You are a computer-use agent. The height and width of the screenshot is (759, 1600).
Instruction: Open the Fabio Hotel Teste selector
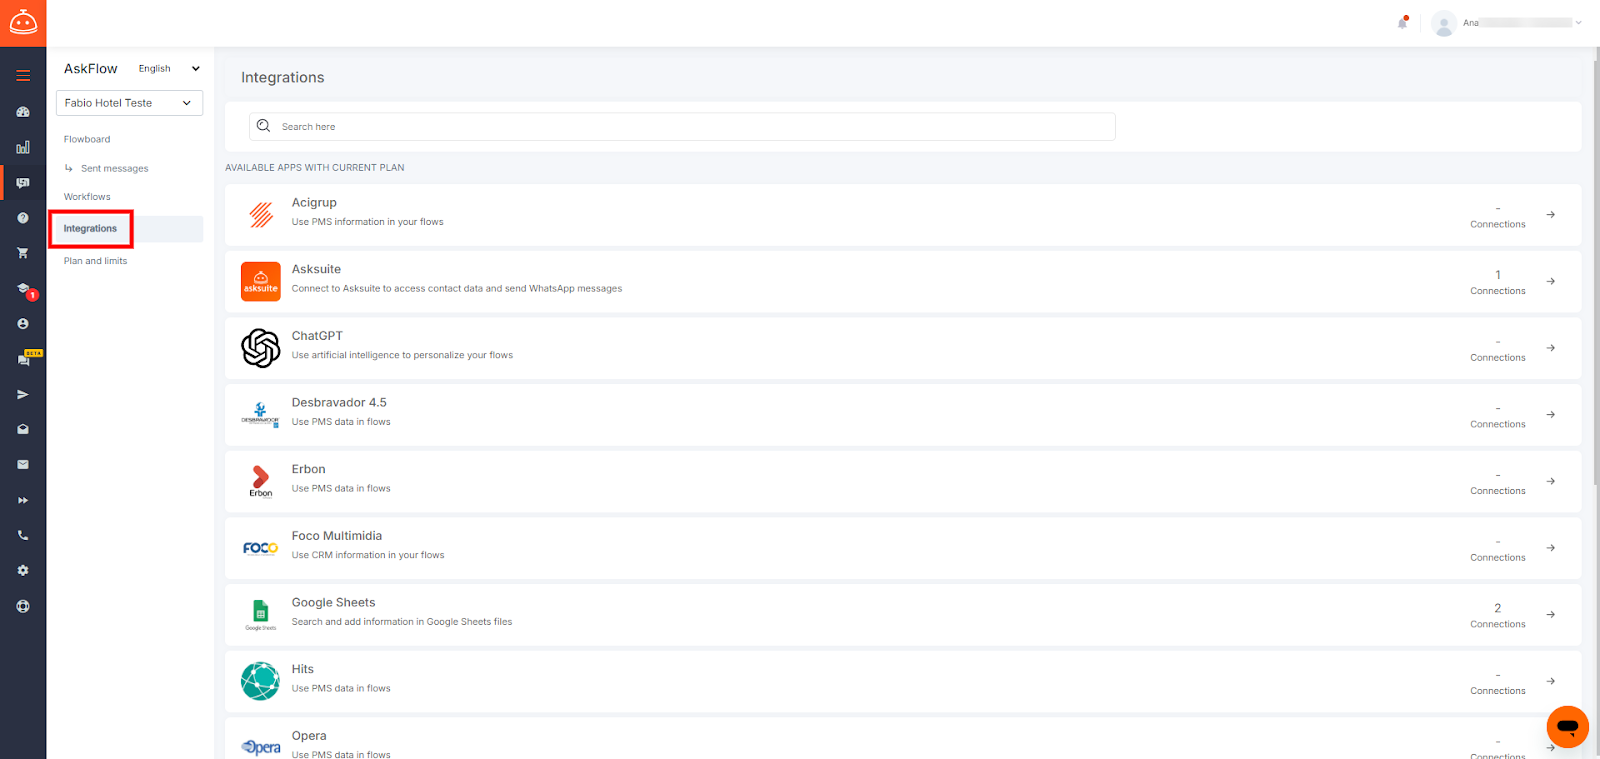click(129, 103)
